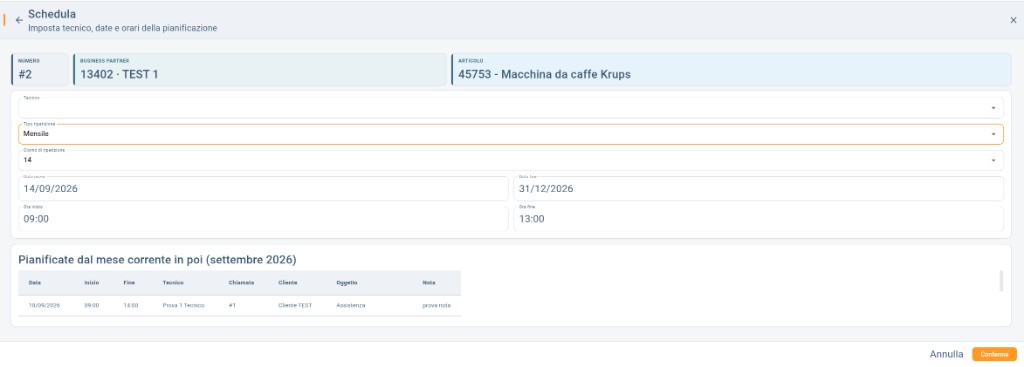The height and width of the screenshot is (367, 1024).
Task: Open the Giorno di ripetizione dropdown showing 14
Action: click(511, 160)
